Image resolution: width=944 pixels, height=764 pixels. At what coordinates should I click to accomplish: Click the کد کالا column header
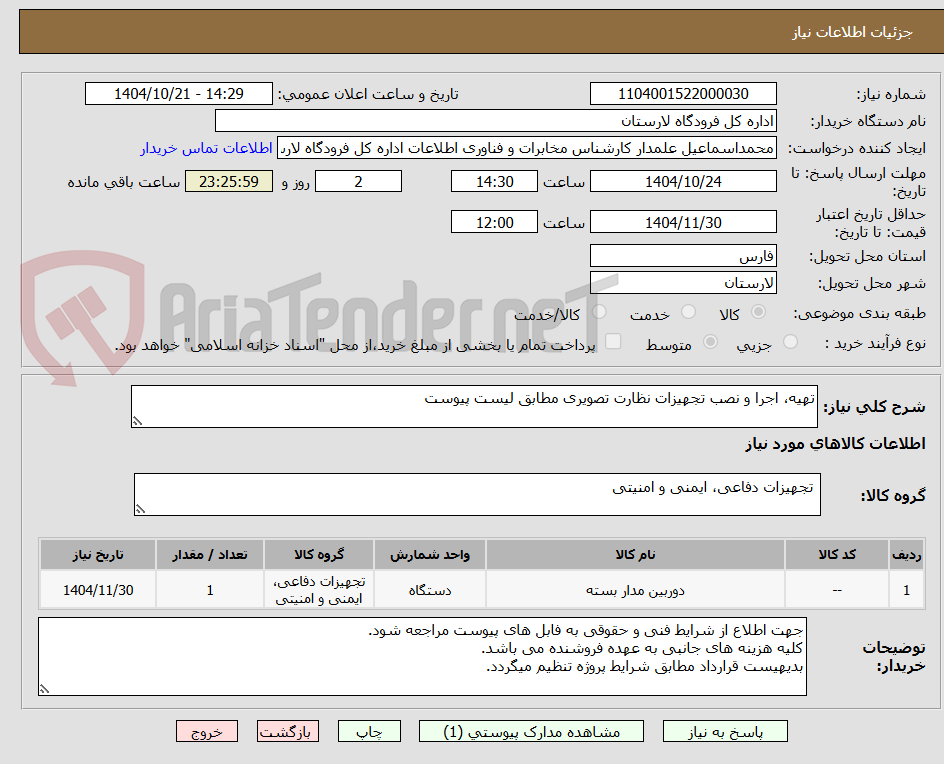tap(837, 554)
